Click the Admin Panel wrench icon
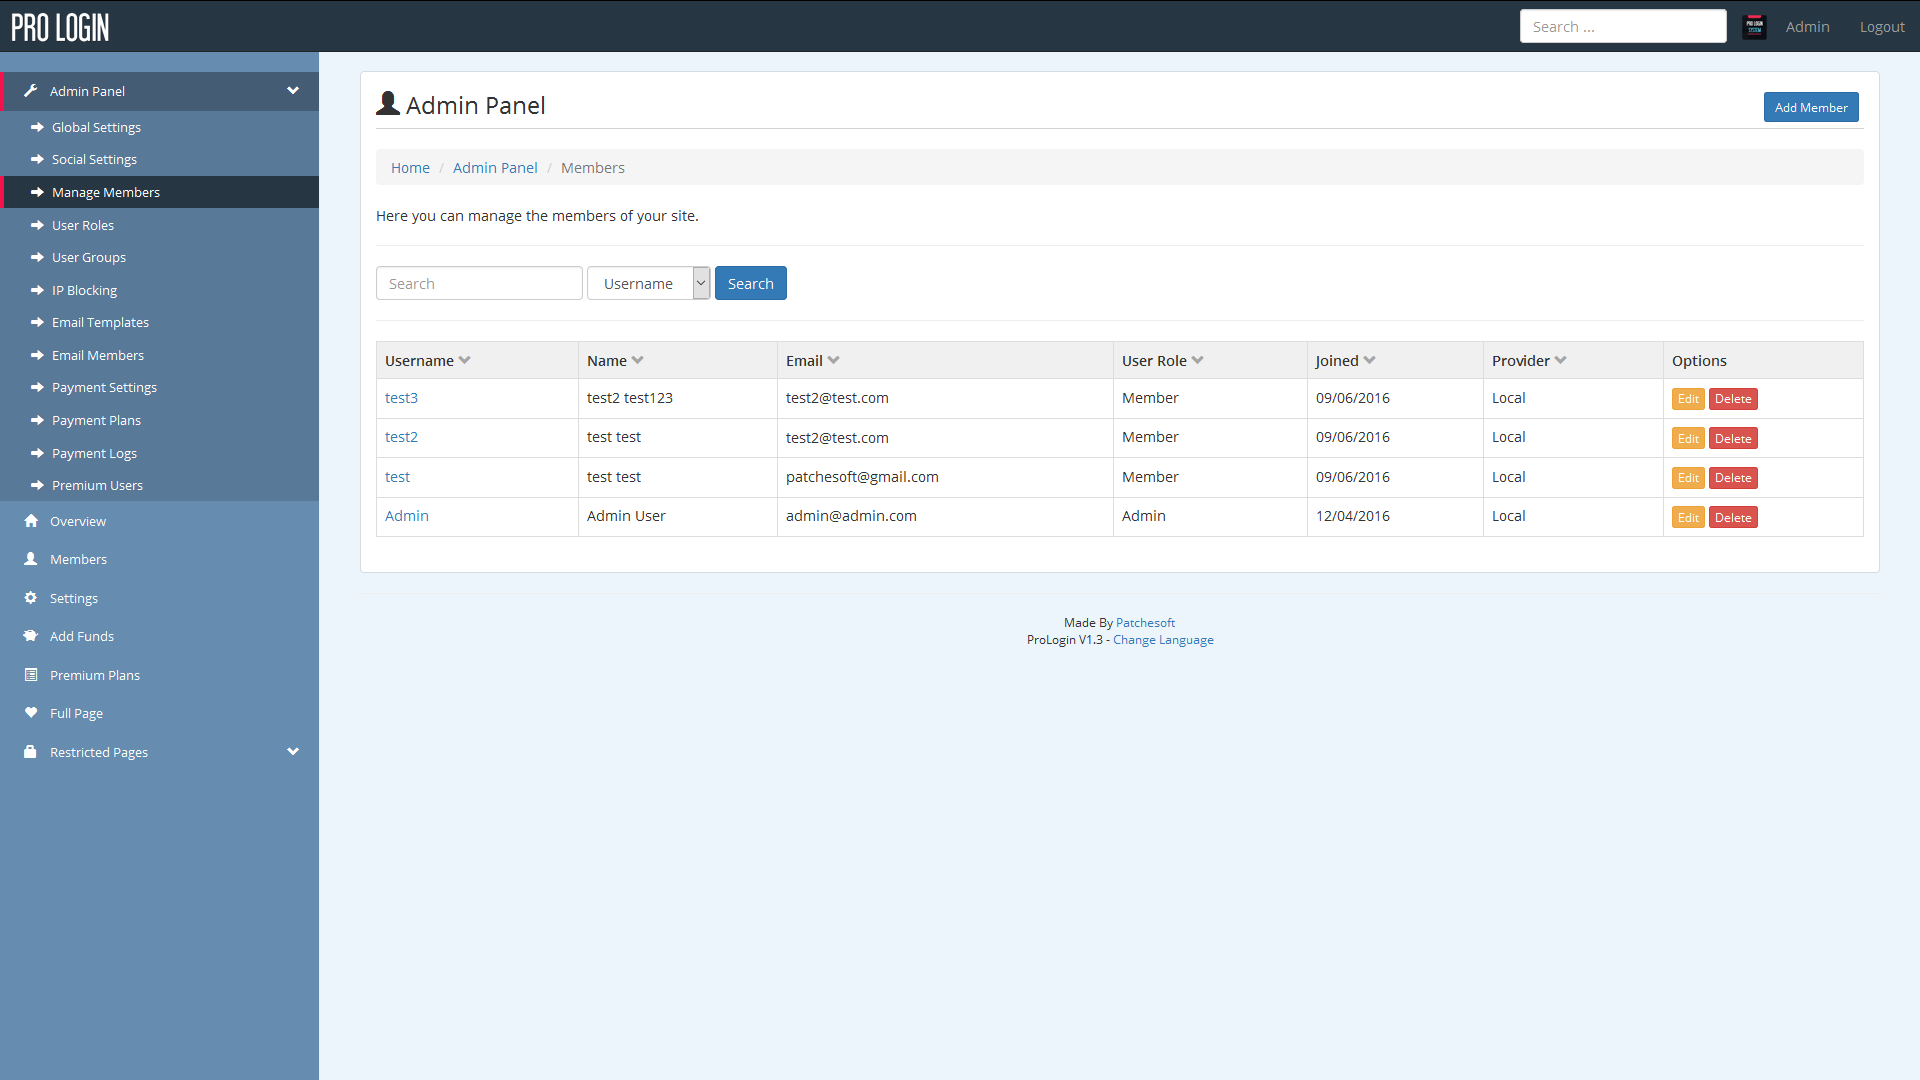1920x1080 pixels. tap(31, 91)
